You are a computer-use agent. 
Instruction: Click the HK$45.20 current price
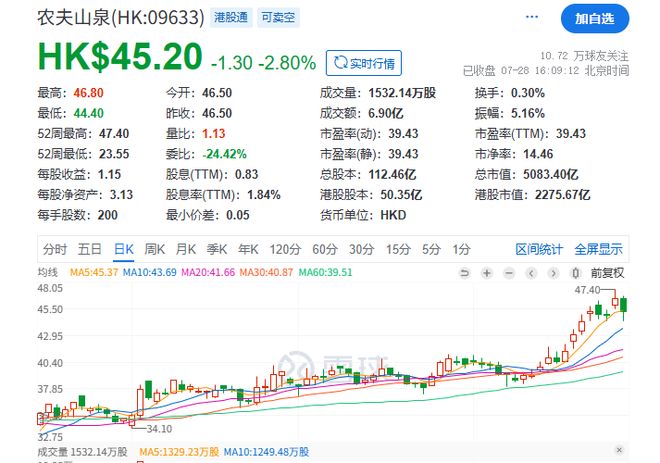coord(120,56)
